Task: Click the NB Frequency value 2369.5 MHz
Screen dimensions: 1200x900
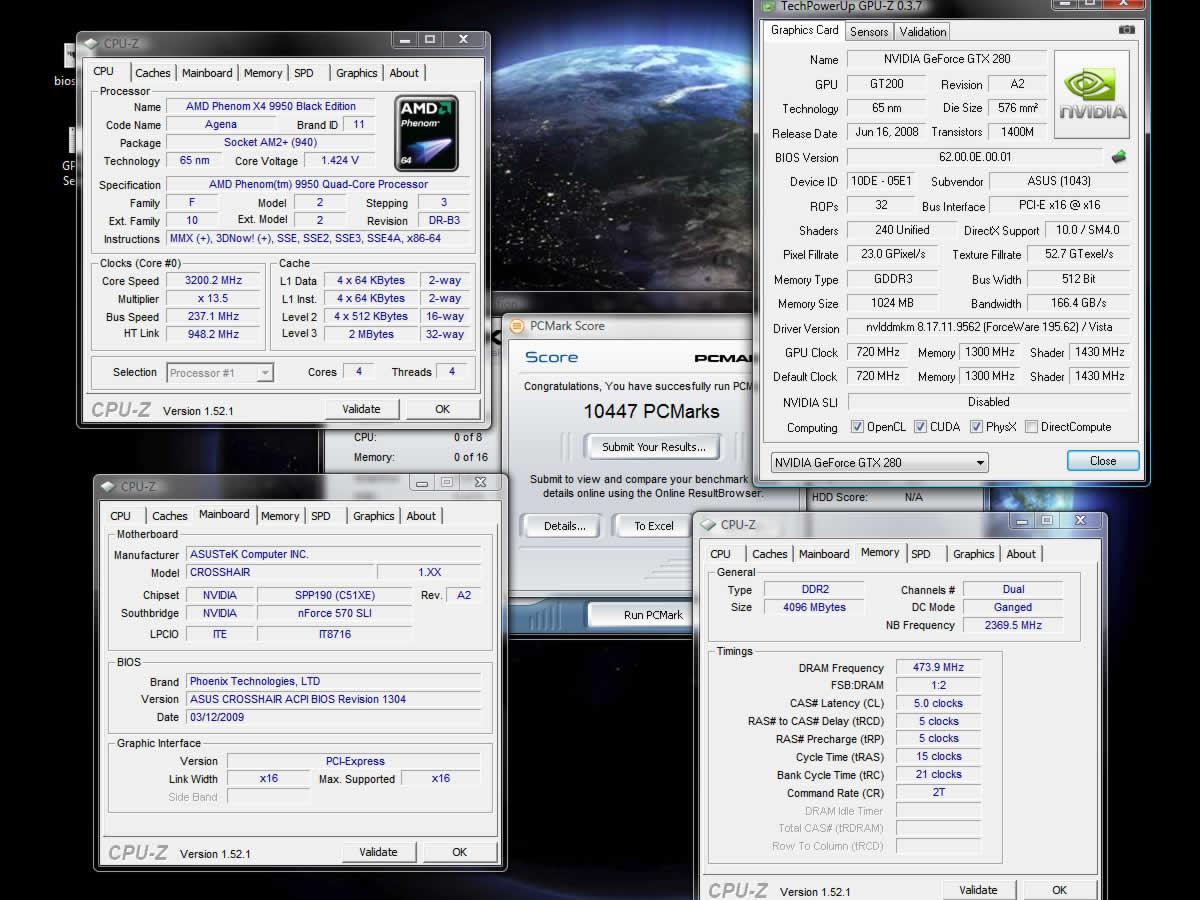Action: tap(1013, 625)
